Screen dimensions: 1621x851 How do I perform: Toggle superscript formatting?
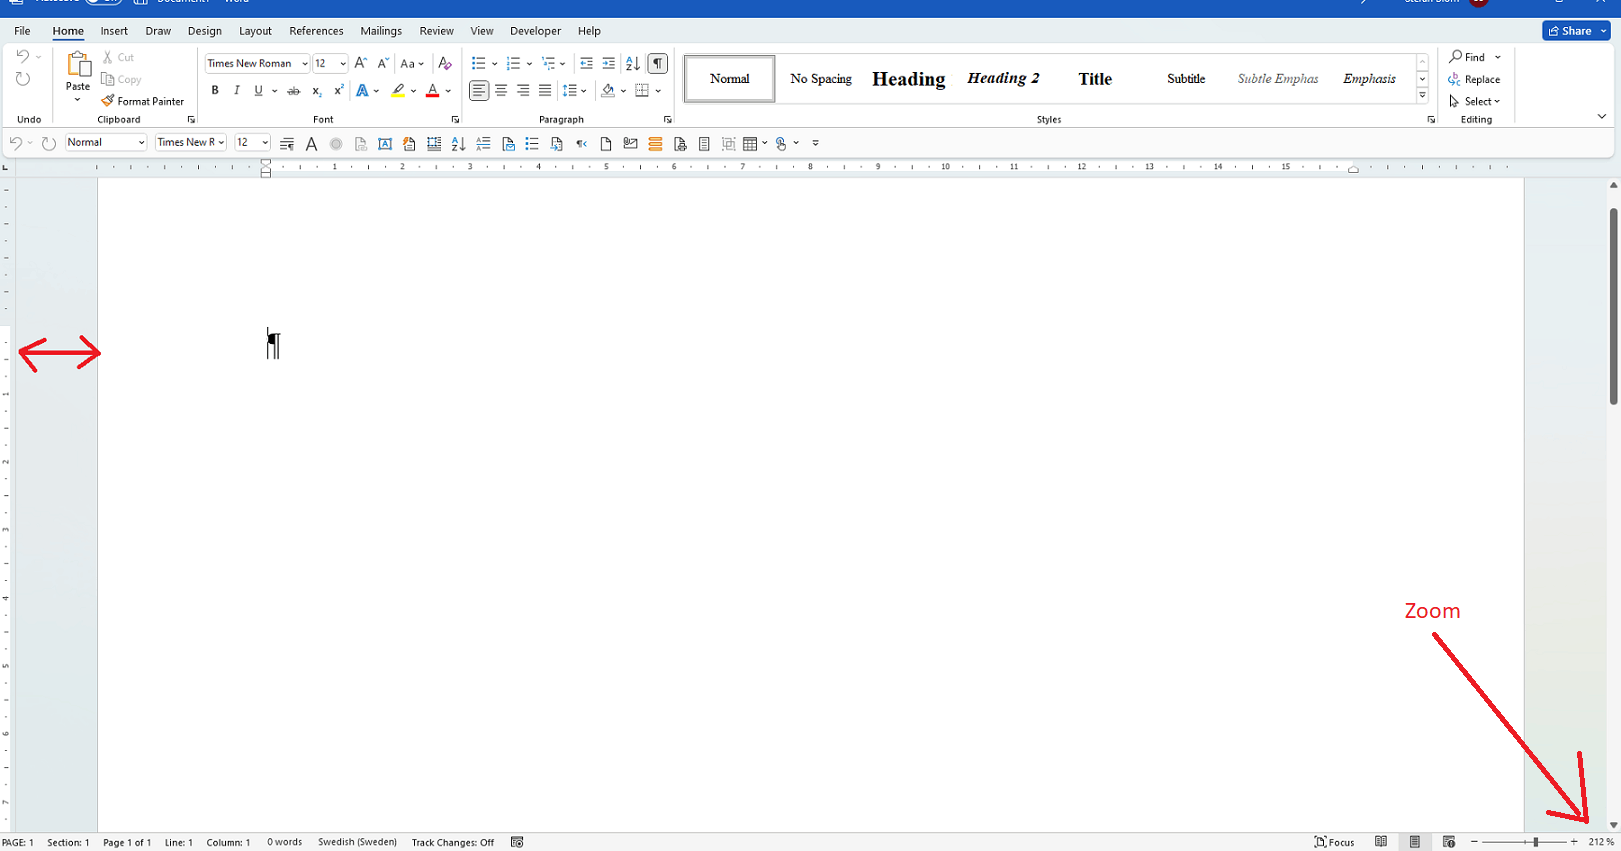338,91
